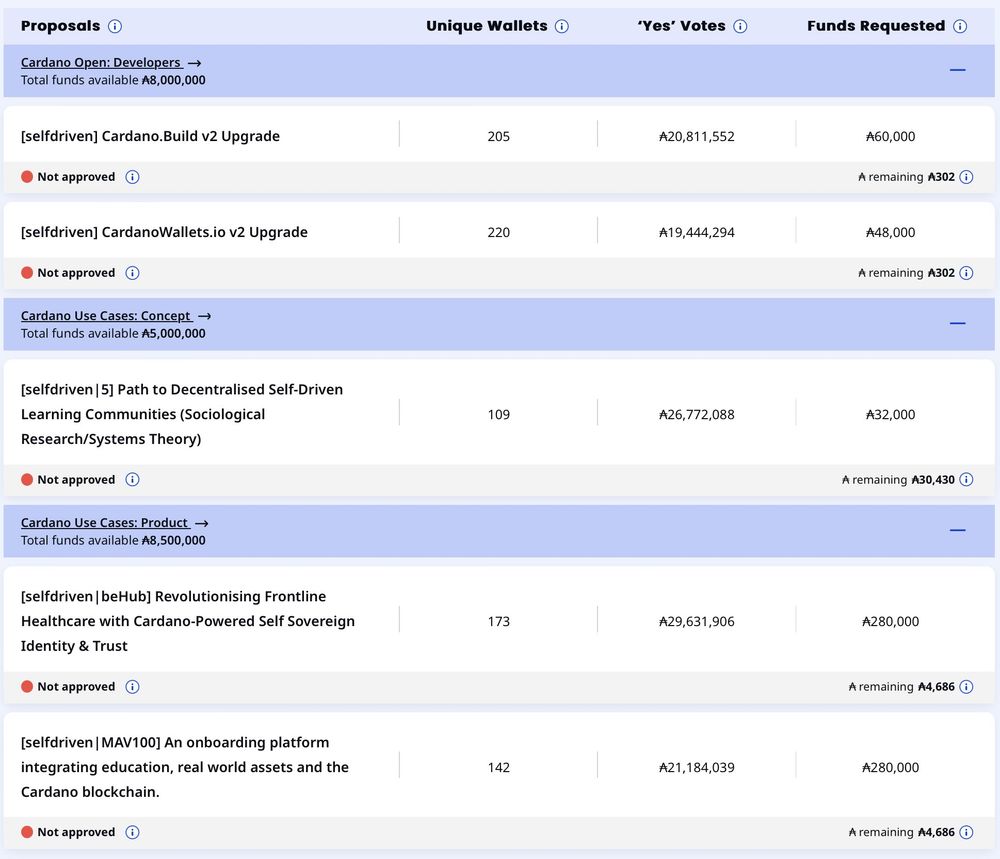This screenshot has height=859, width=1000.
Task: Collapse the Cardano Open: Developers section
Action: pyautogui.click(x=957, y=70)
